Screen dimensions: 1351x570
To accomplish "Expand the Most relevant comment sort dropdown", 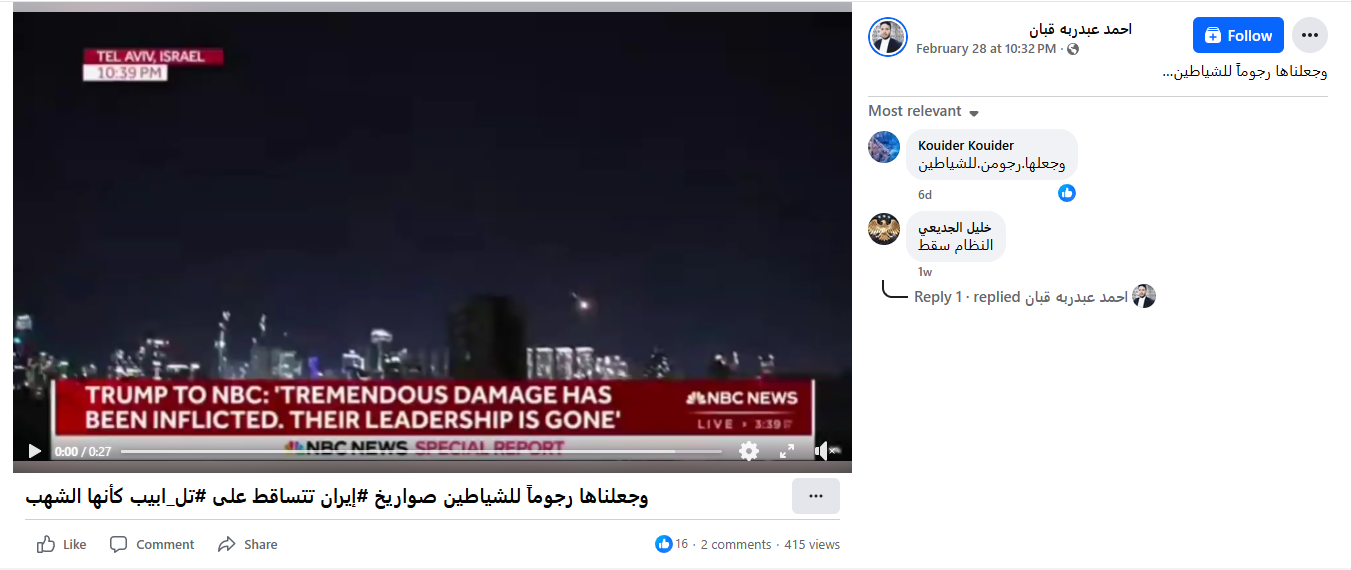I will pyautogui.click(x=923, y=111).
